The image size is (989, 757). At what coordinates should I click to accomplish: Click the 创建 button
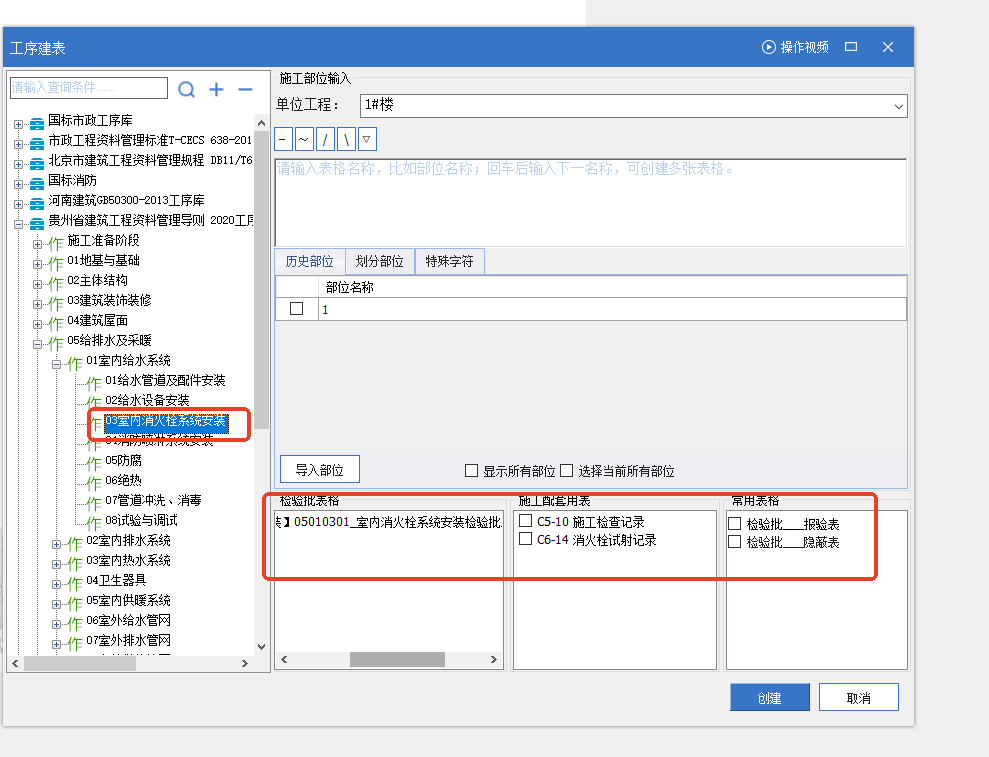769,698
